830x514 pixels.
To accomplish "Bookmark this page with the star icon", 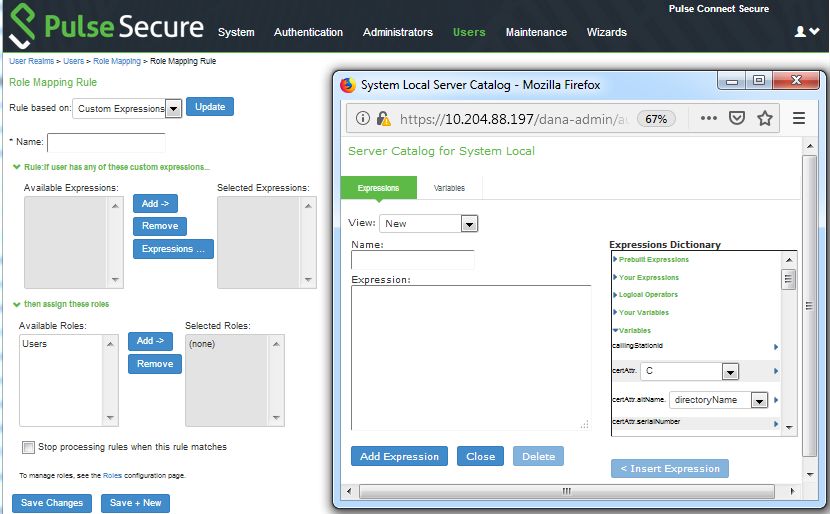I will 764,118.
